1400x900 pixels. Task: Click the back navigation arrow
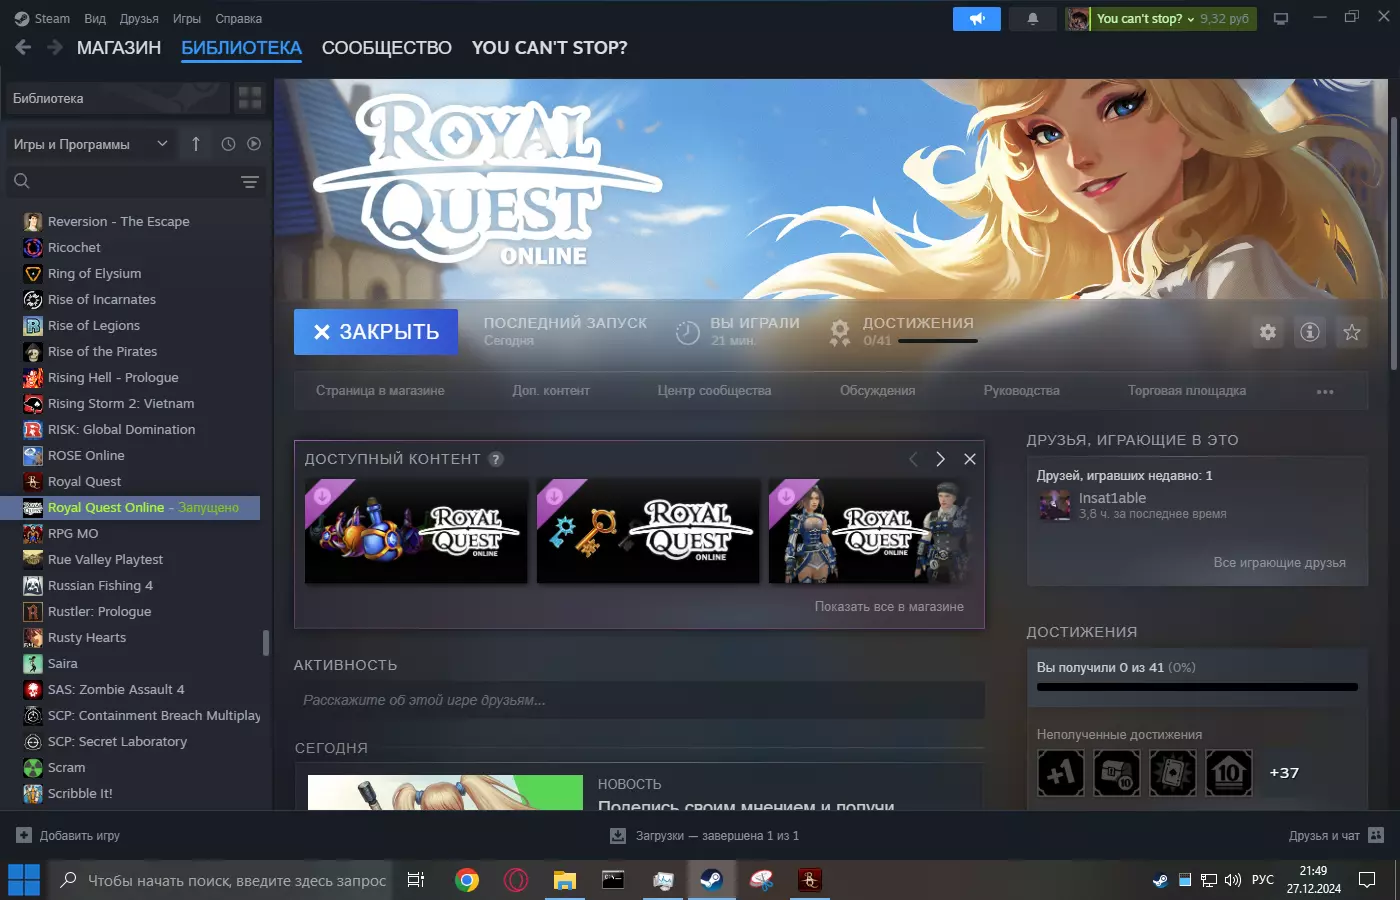23,47
